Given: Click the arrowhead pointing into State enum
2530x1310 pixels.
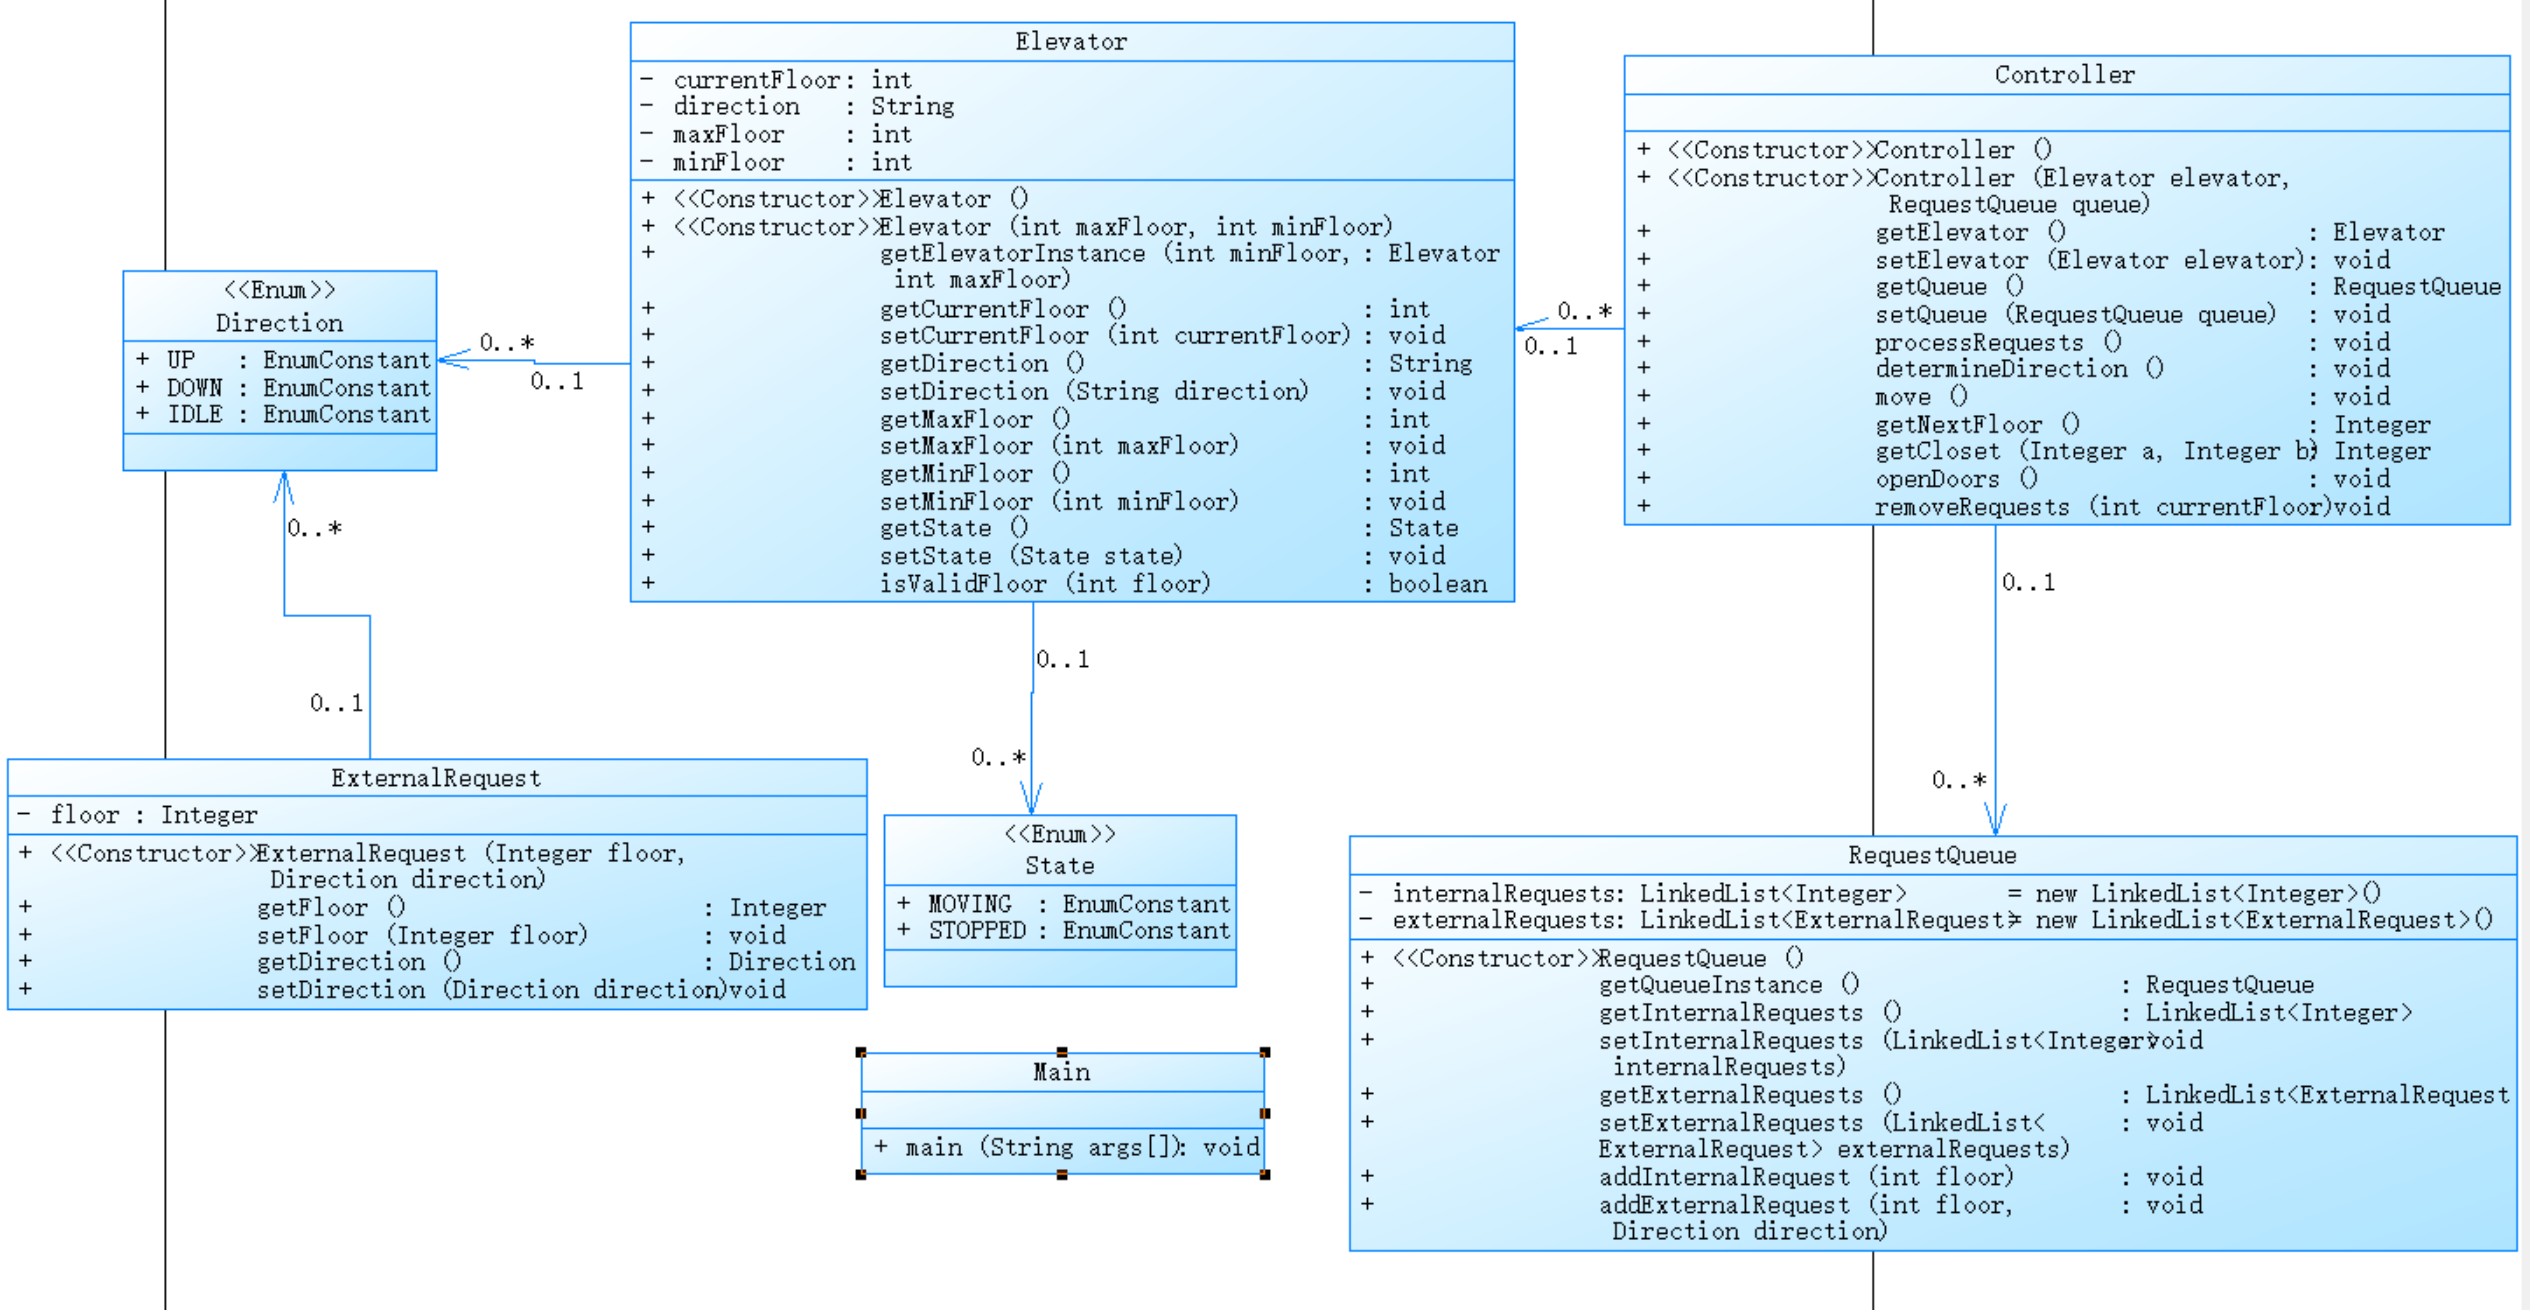Looking at the screenshot, I should 1031,800.
